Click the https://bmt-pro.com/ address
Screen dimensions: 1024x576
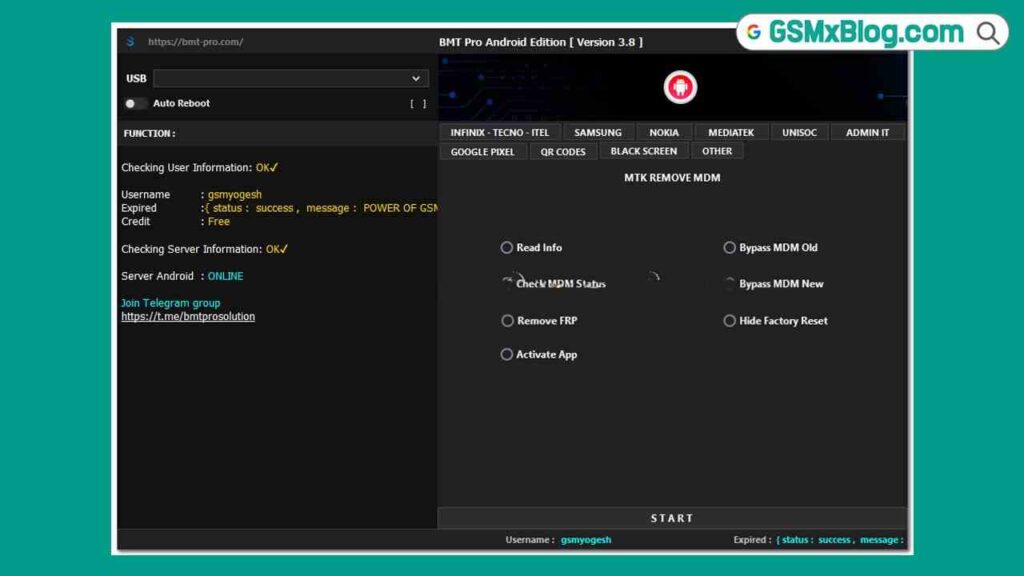195,42
